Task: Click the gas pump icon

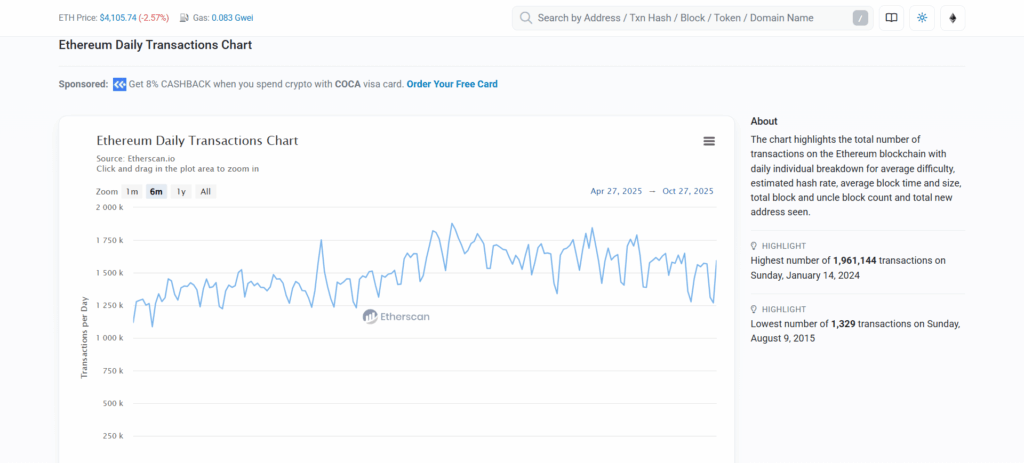Action: tap(184, 18)
